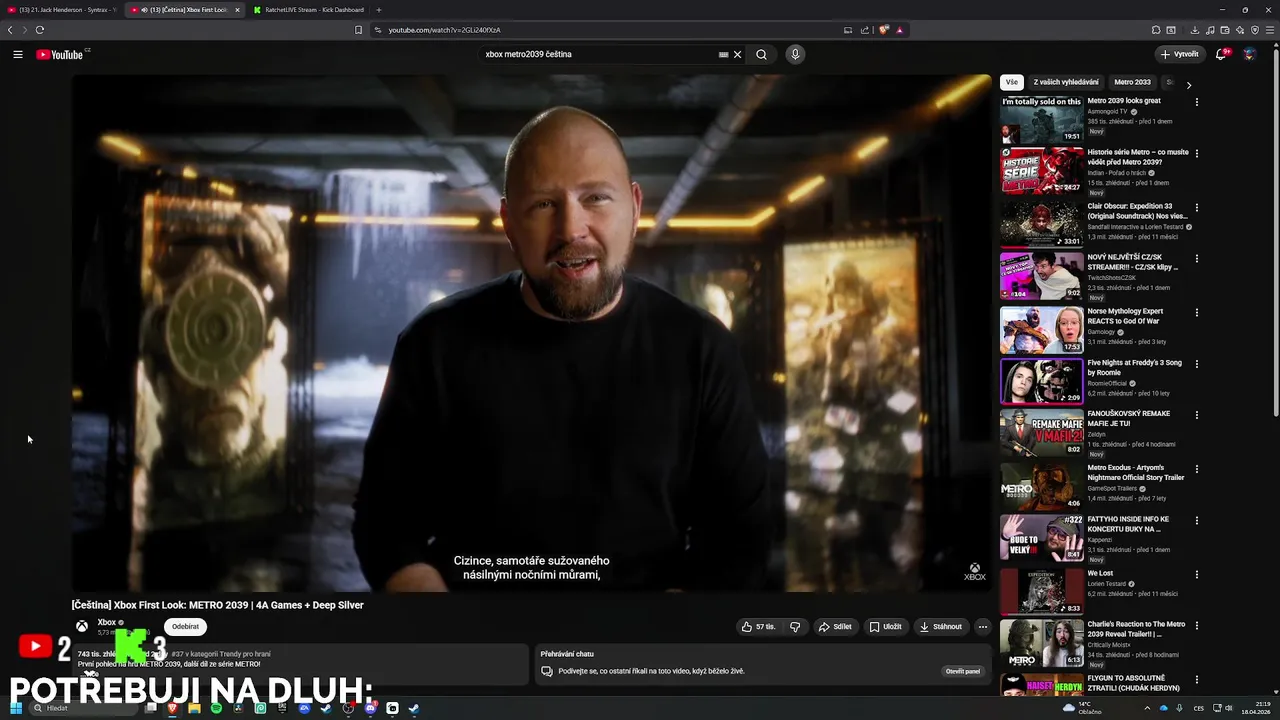Open Spotify from the taskbar
Viewport: 1280px width, 720px height.
216,708
